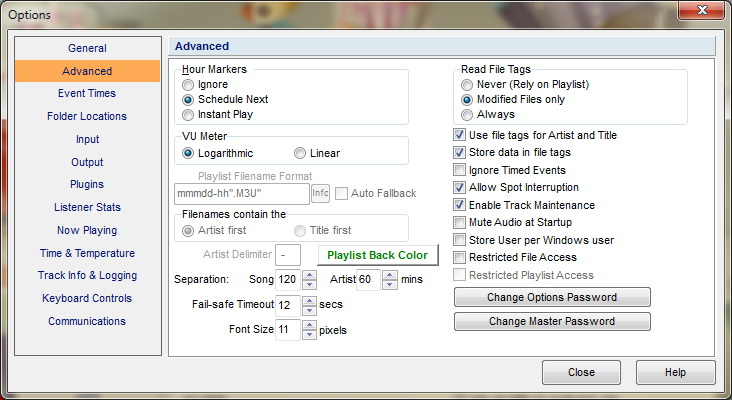Click the Artist separation value field
The width and height of the screenshot is (732, 400).
368,280
